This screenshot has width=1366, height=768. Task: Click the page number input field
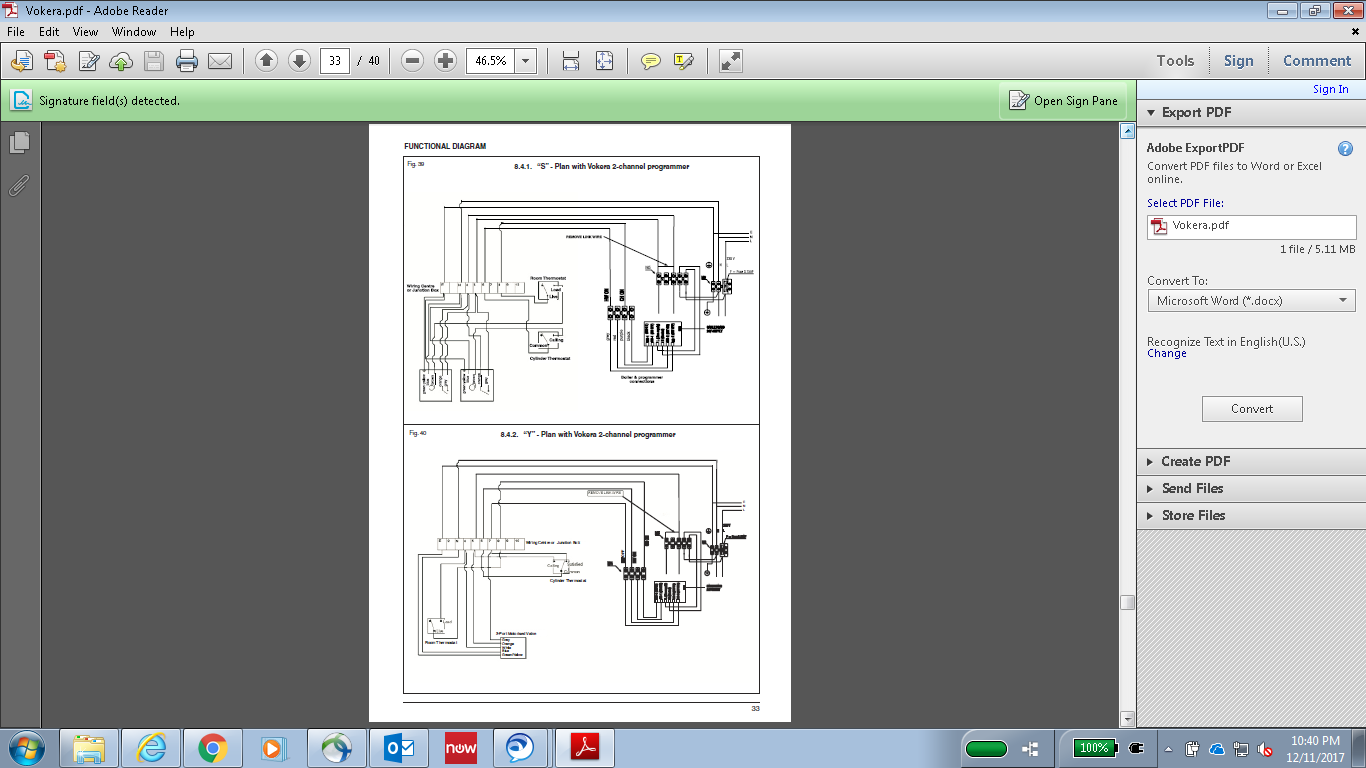[334, 61]
